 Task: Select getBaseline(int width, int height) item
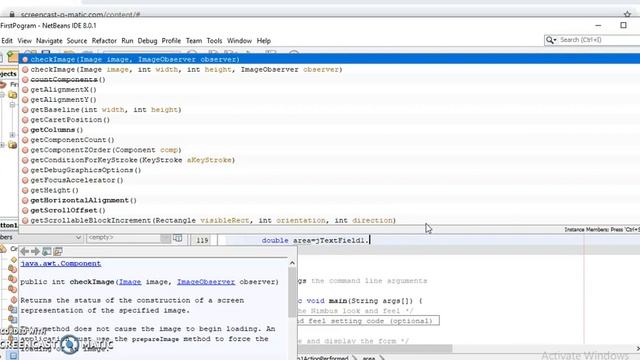329,110
